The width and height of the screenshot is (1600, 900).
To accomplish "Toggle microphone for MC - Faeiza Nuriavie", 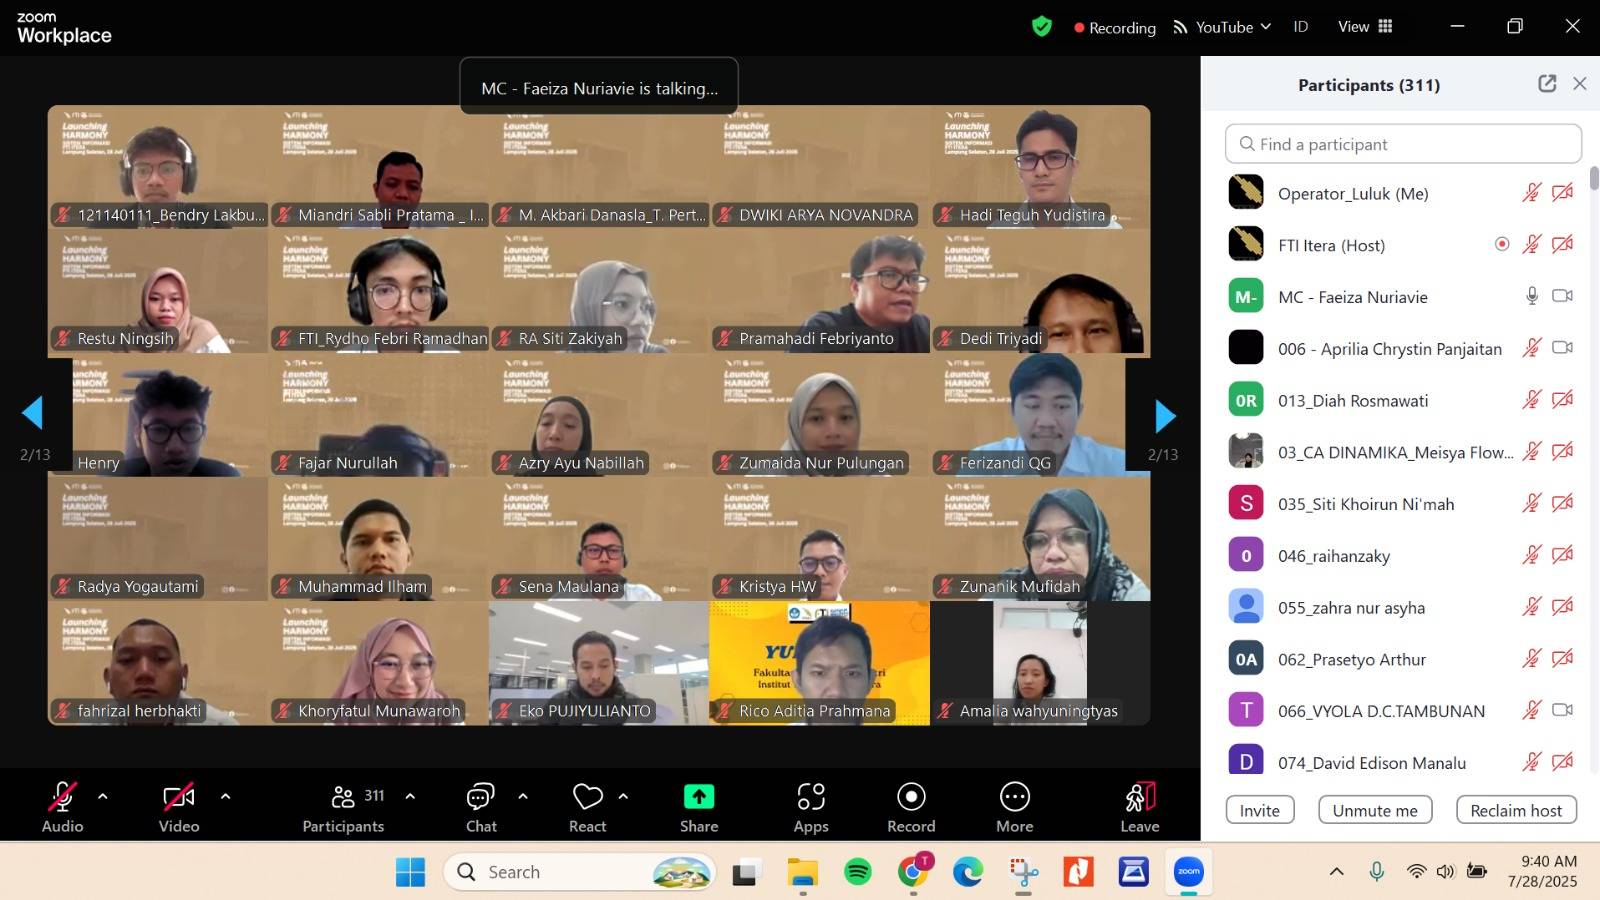I will pyautogui.click(x=1531, y=296).
